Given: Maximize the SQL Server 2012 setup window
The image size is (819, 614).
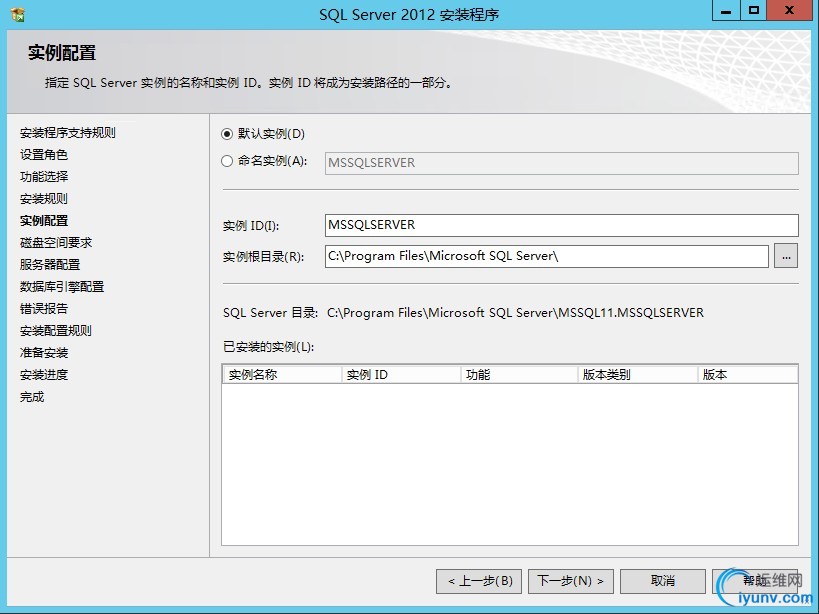Looking at the screenshot, I should coord(754,10).
